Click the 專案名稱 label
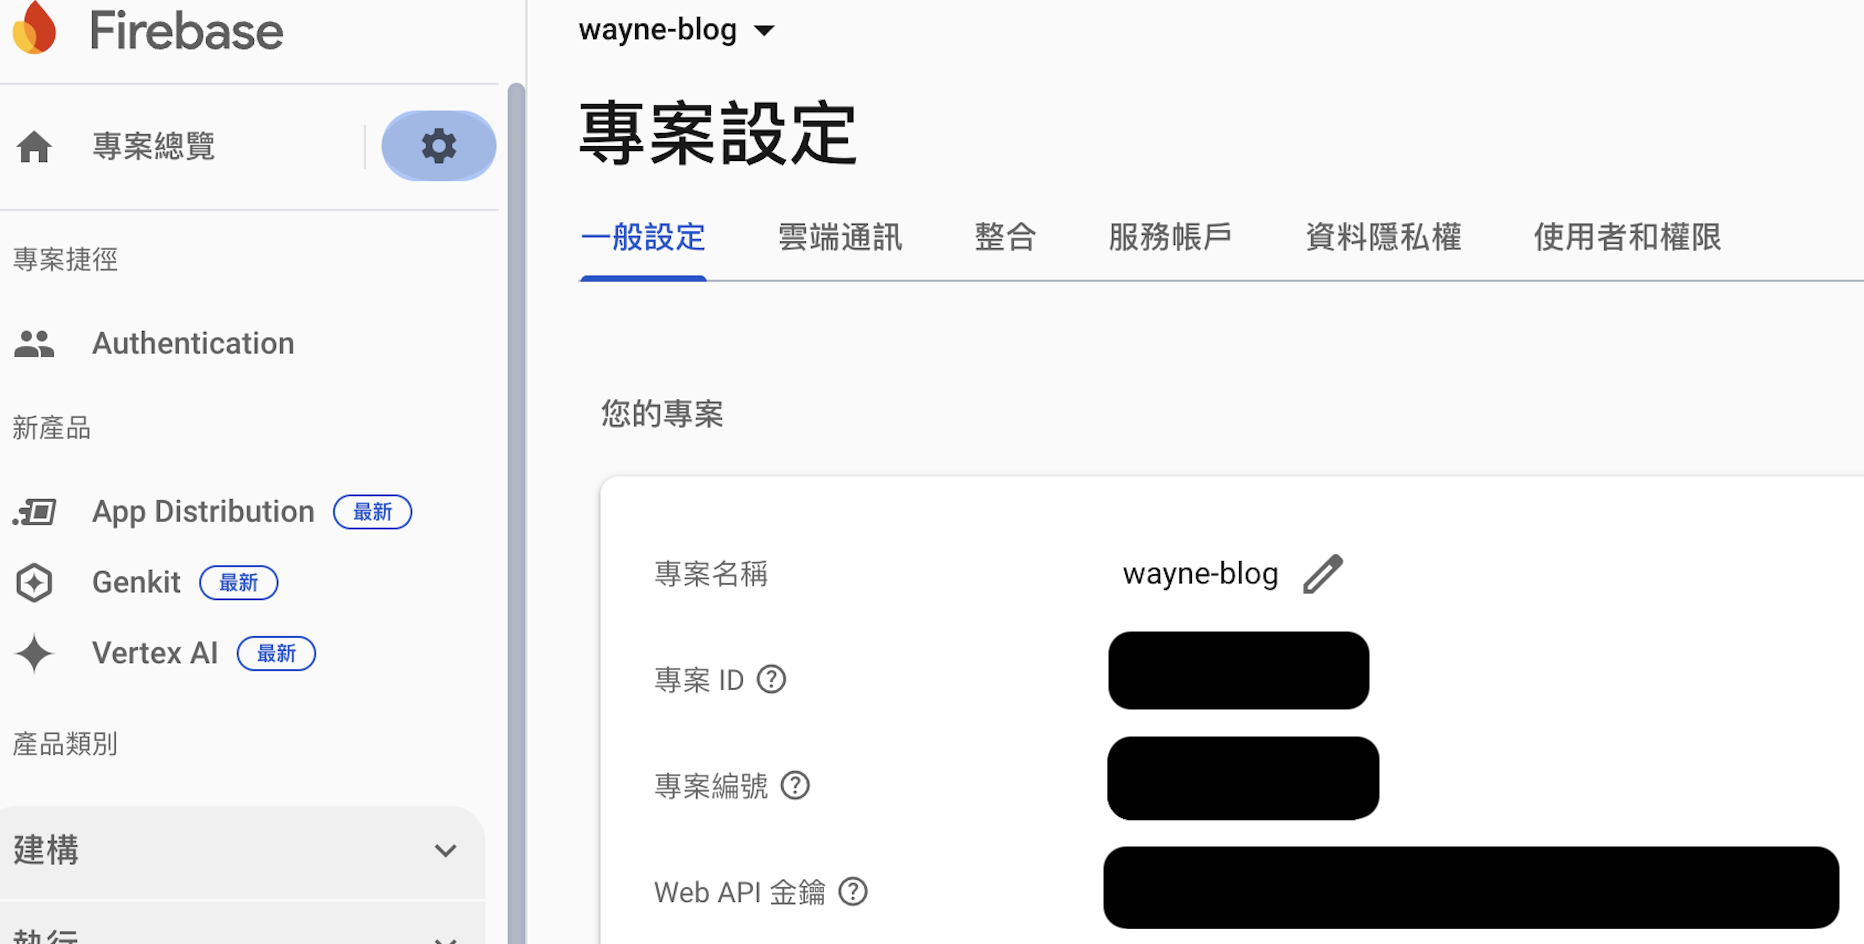1864x944 pixels. click(x=711, y=574)
